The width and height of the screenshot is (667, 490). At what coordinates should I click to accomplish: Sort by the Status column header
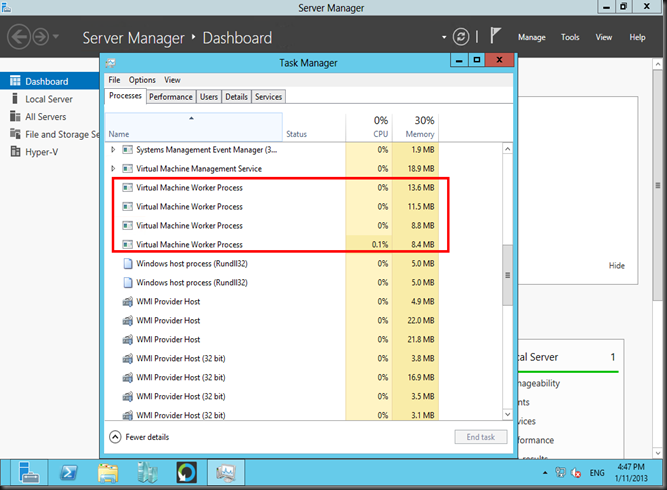coord(314,127)
